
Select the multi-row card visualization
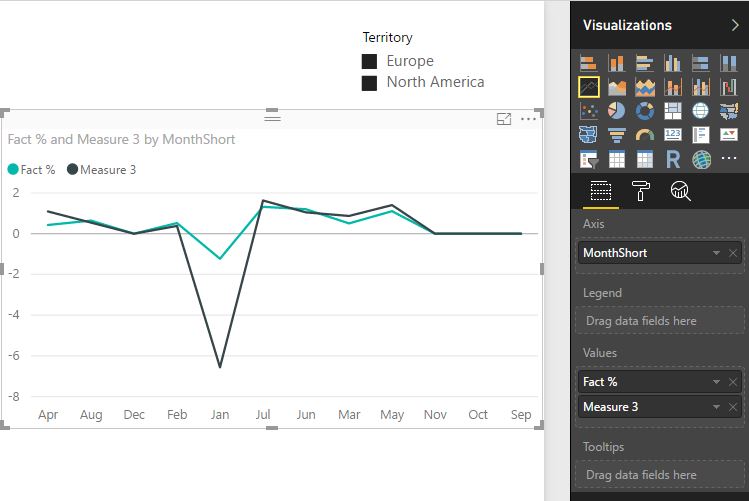(700, 135)
